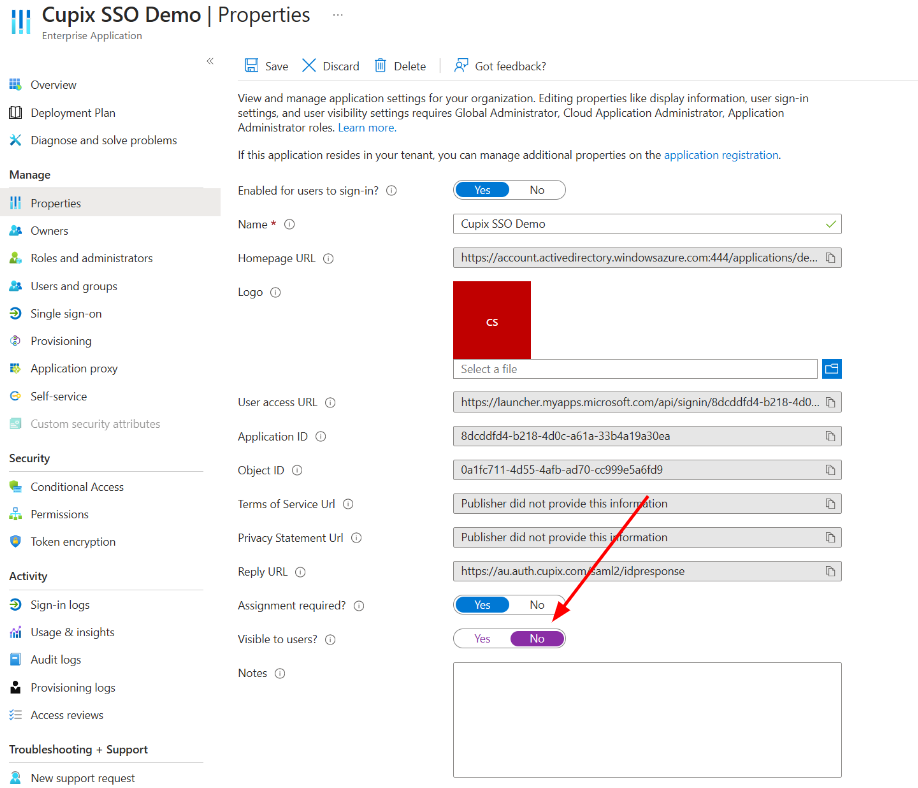918x788 pixels.
Task: Set Enabled for users to sign-in to No
Action: [x=537, y=190]
